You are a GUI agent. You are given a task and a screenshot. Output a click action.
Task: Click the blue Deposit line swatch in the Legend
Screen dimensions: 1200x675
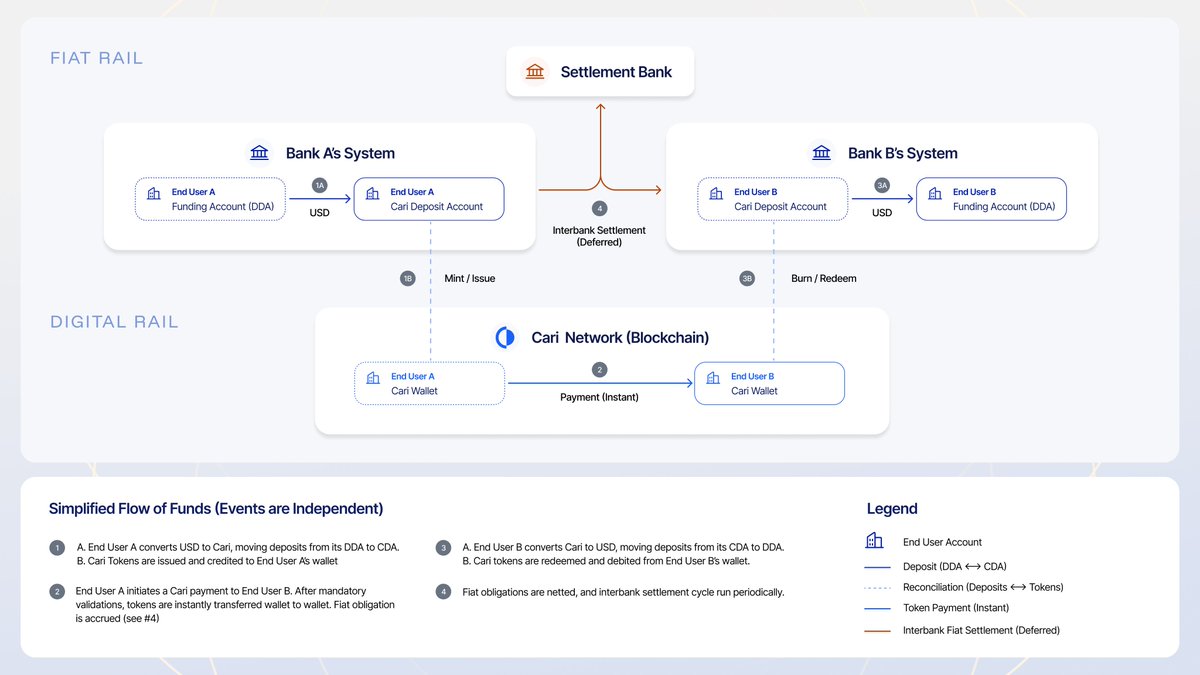pyautogui.click(x=876, y=566)
